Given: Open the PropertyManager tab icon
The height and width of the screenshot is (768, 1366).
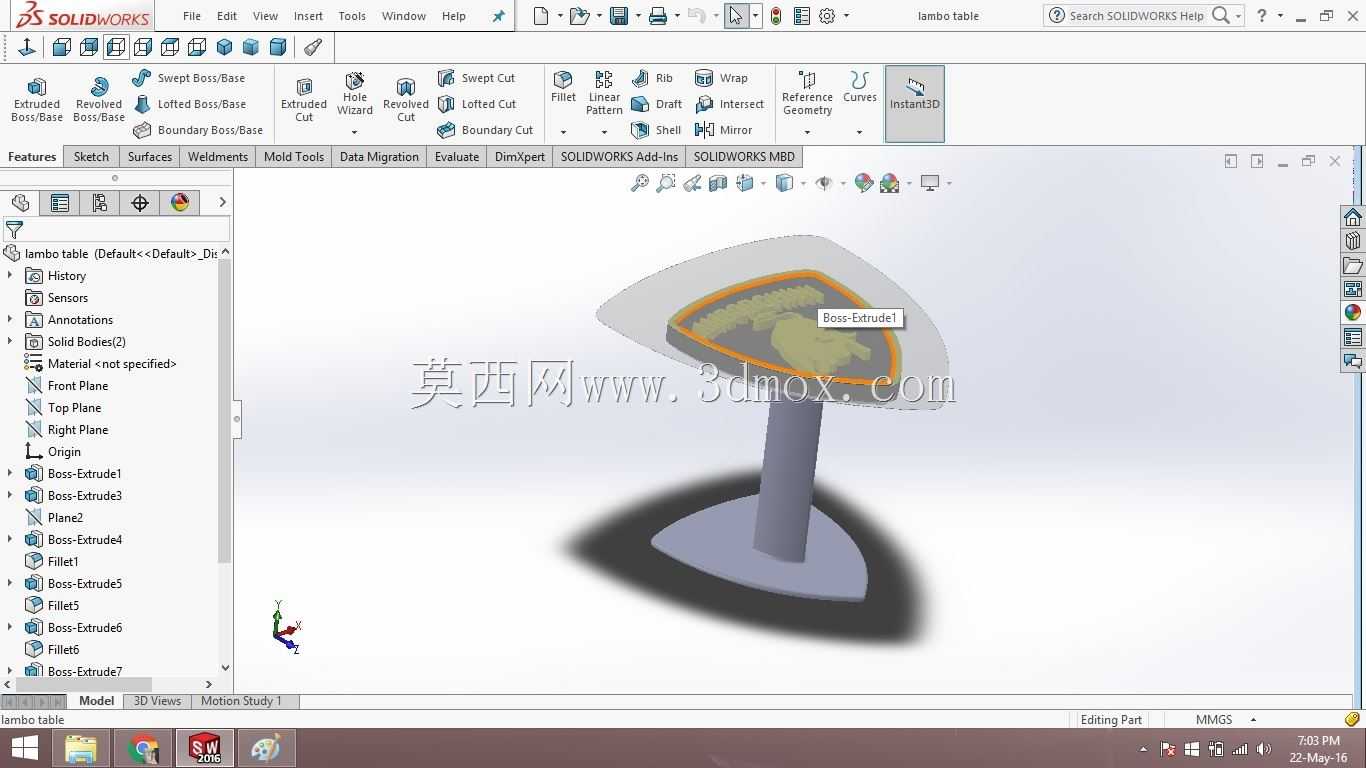Looking at the screenshot, I should click(60, 203).
